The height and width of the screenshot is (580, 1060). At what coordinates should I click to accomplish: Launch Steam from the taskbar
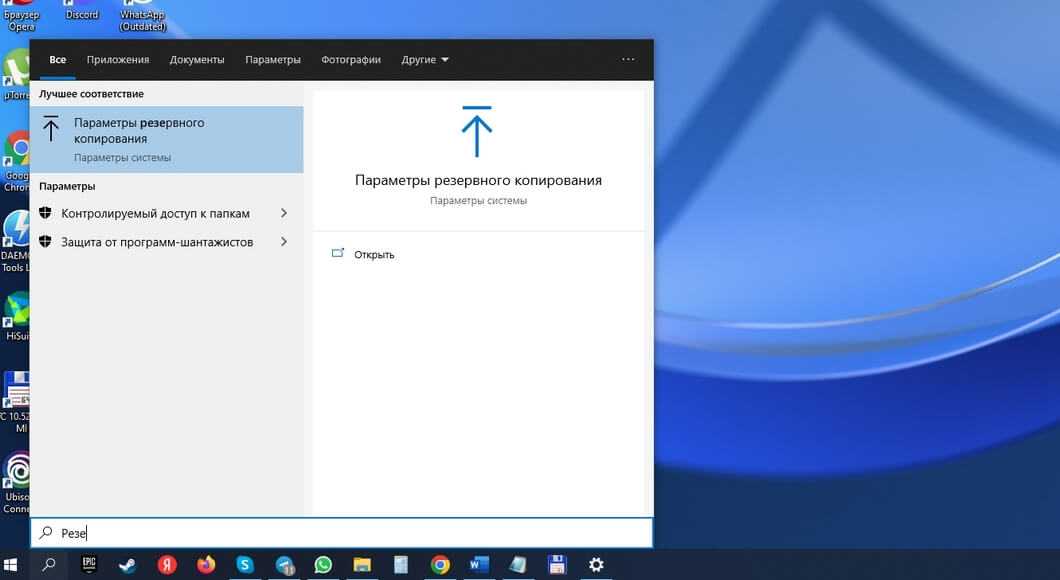127,565
